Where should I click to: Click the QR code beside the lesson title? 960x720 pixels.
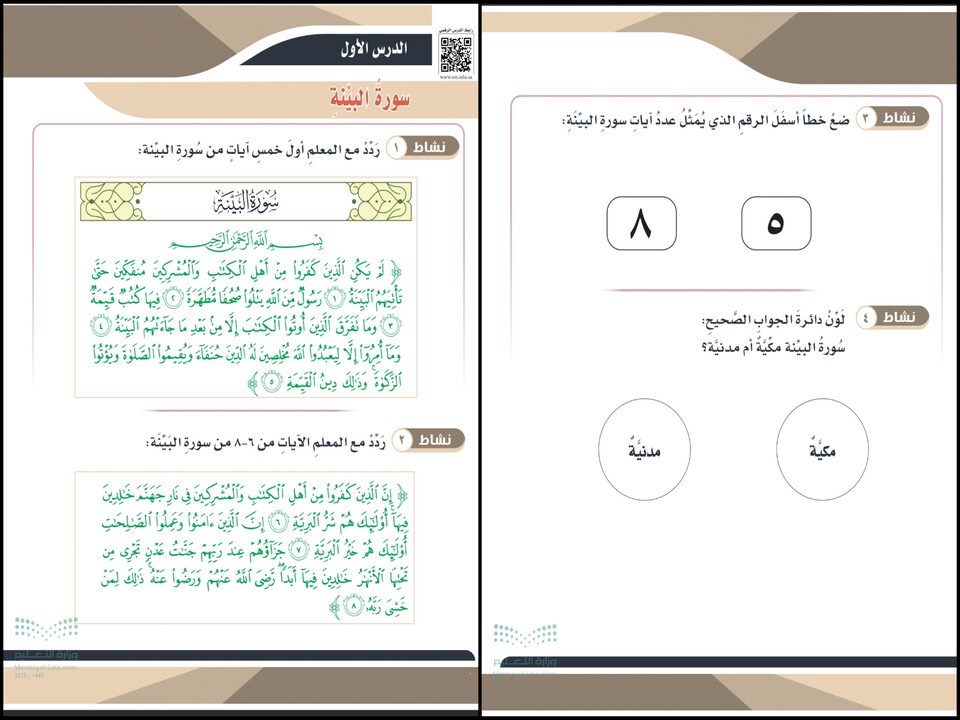click(456, 55)
